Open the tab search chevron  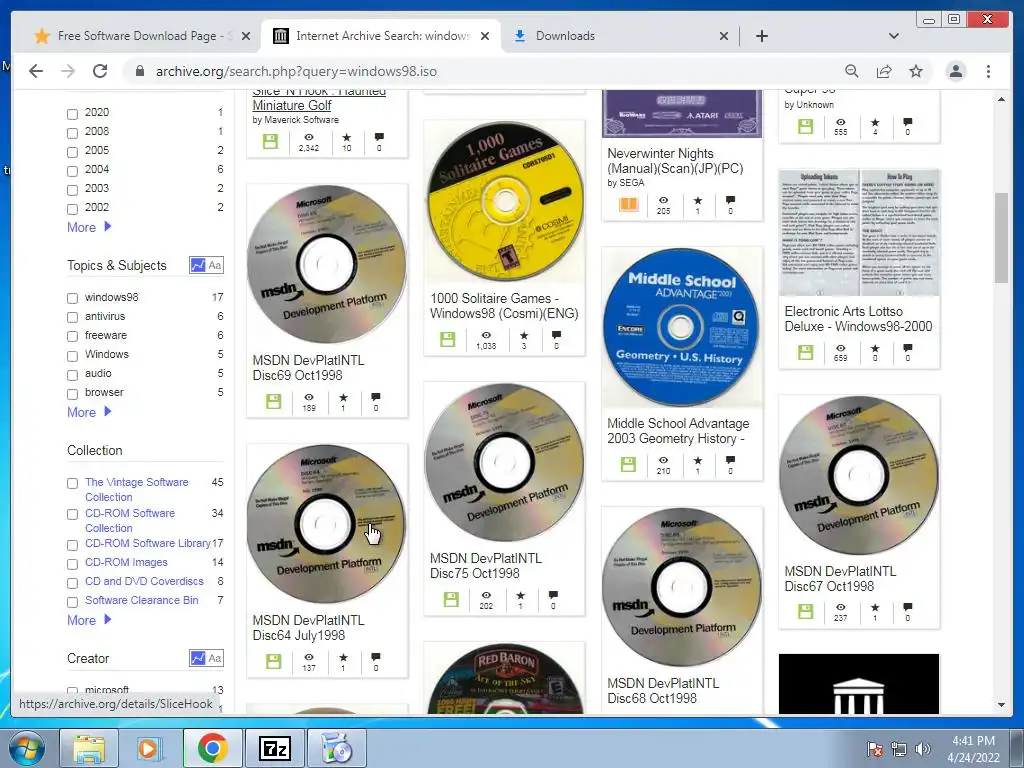(x=893, y=36)
